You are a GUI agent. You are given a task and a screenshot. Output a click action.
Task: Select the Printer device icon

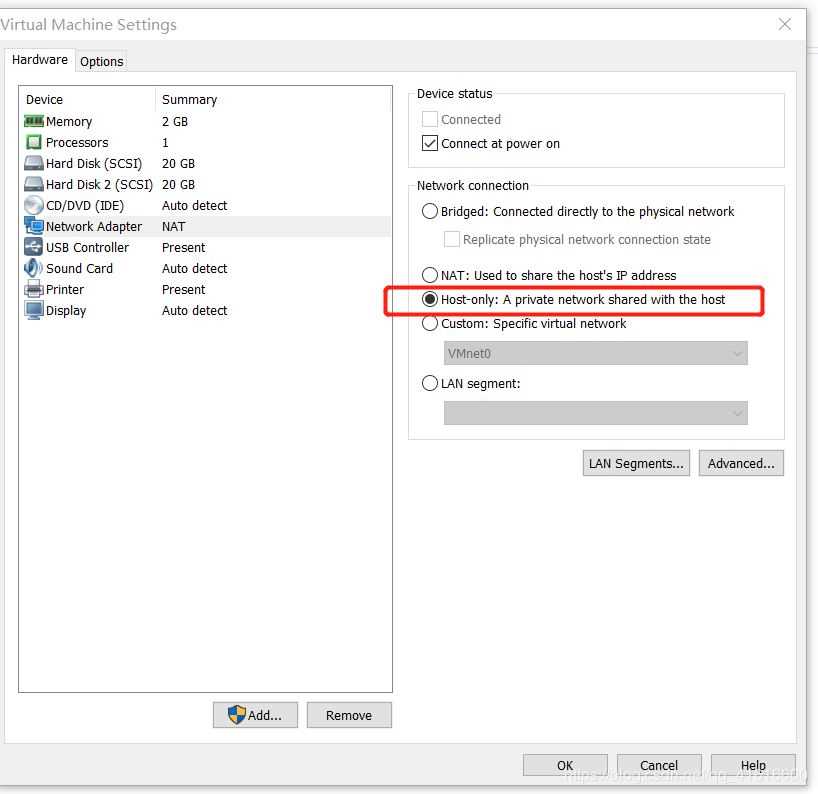(33, 289)
